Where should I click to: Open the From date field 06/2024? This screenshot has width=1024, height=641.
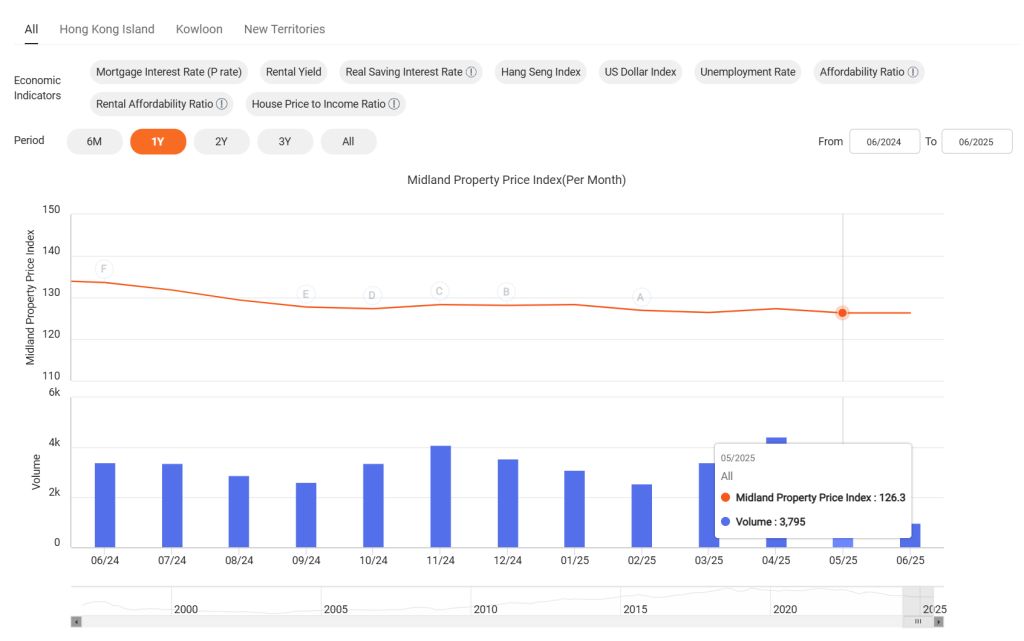click(884, 142)
